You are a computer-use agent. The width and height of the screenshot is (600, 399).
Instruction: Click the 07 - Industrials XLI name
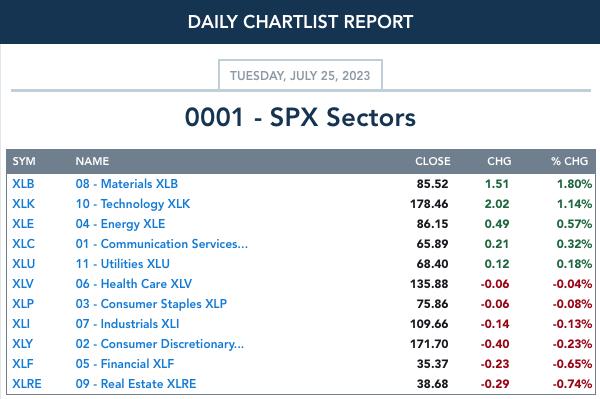coord(127,324)
